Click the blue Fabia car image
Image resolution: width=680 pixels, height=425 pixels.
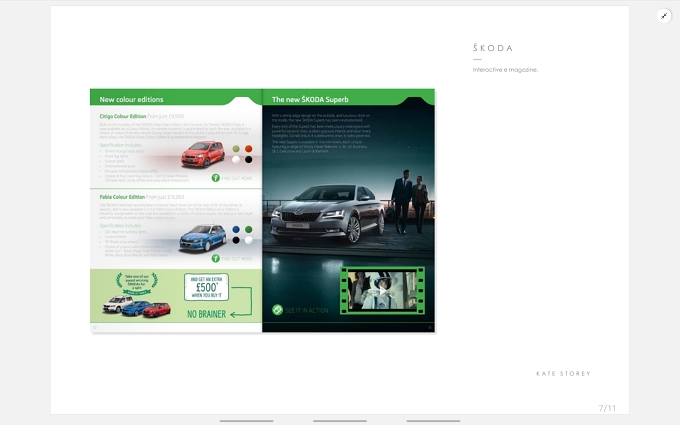pyautogui.click(x=203, y=237)
